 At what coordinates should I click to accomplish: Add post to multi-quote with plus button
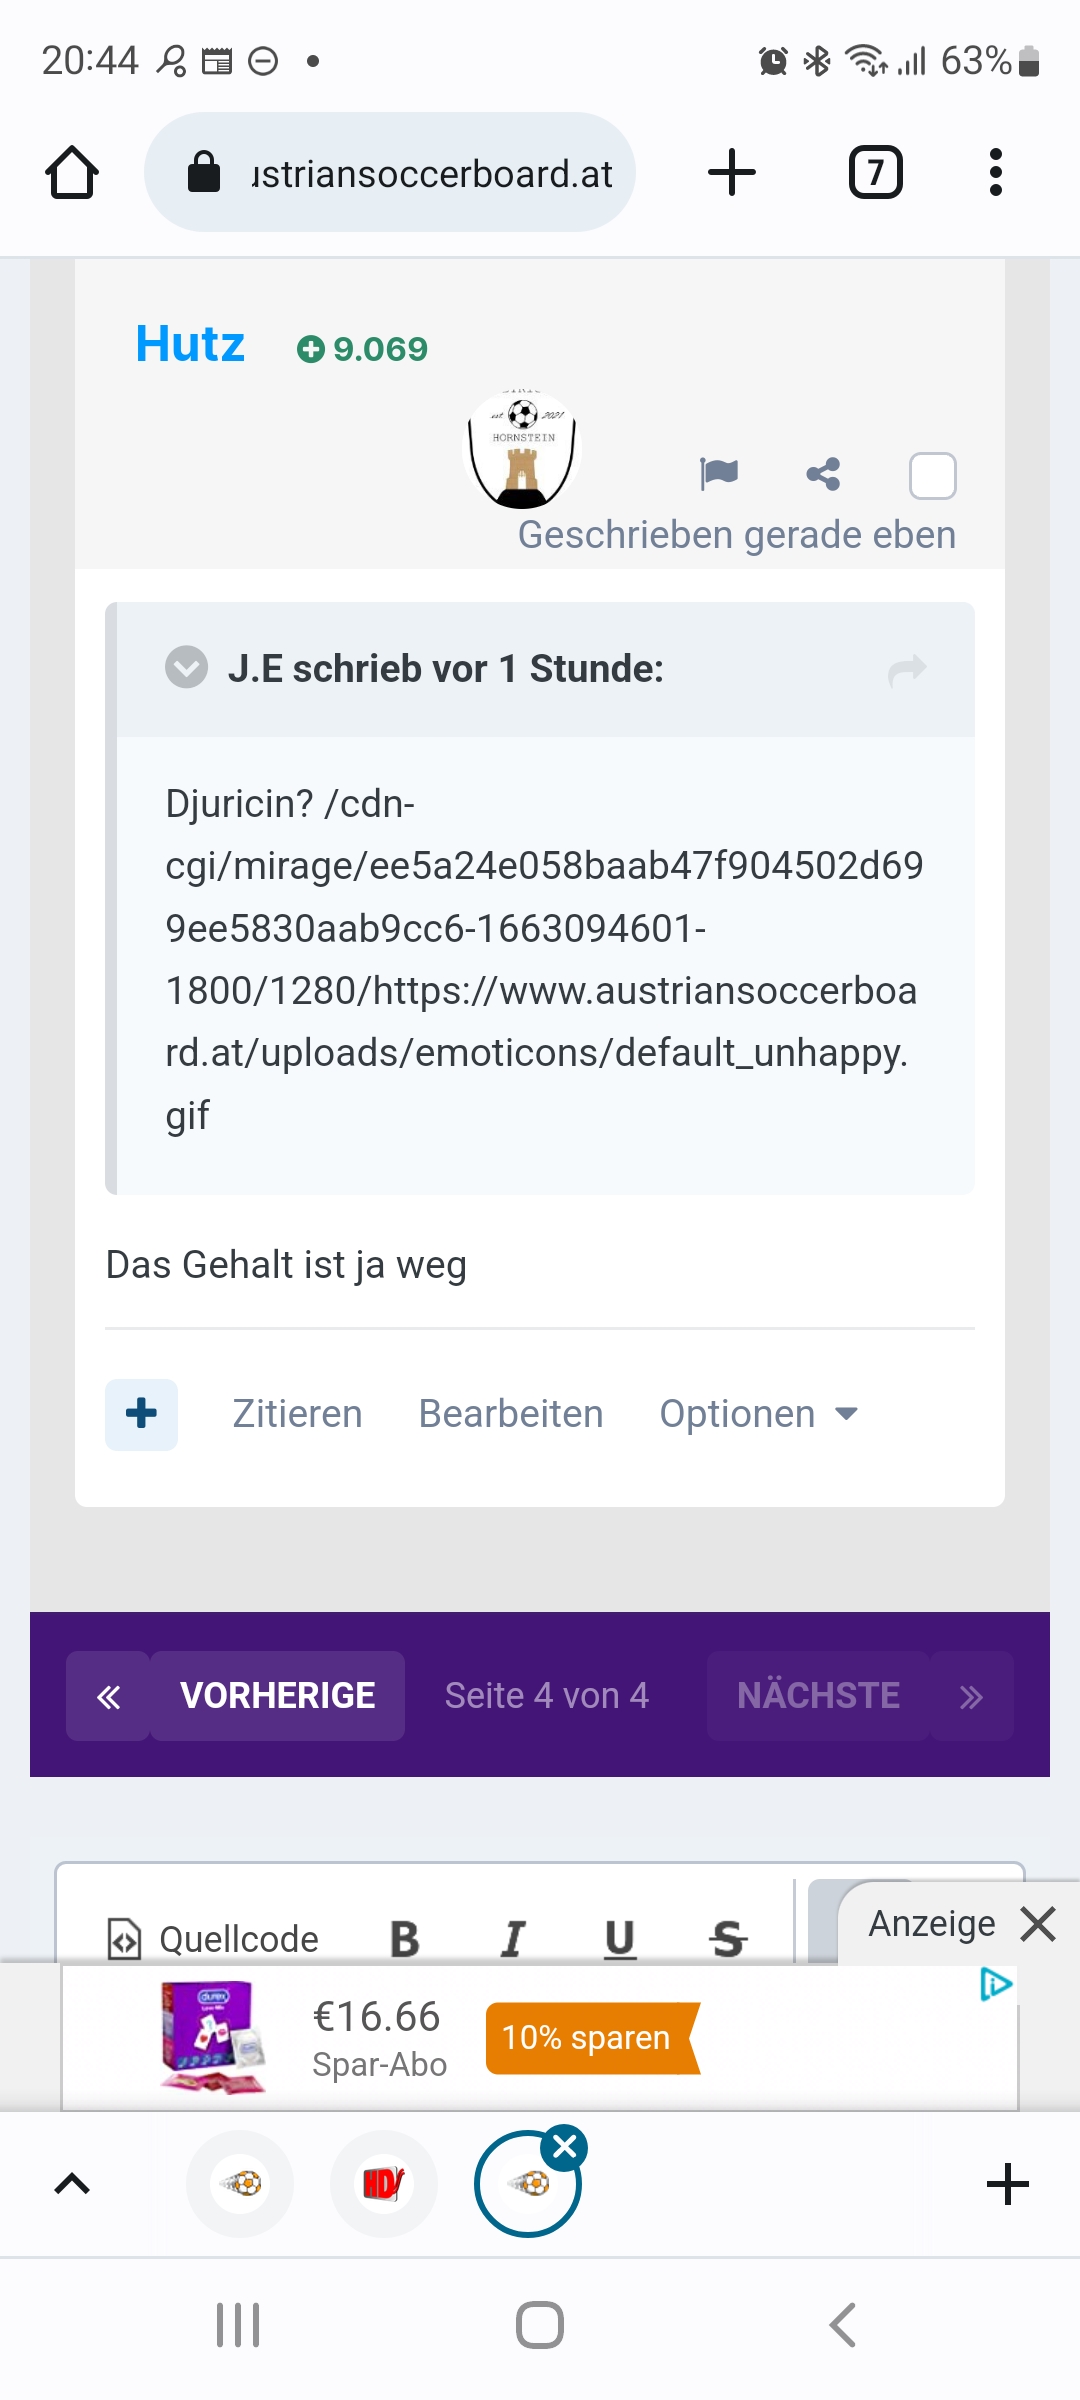click(x=141, y=1414)
